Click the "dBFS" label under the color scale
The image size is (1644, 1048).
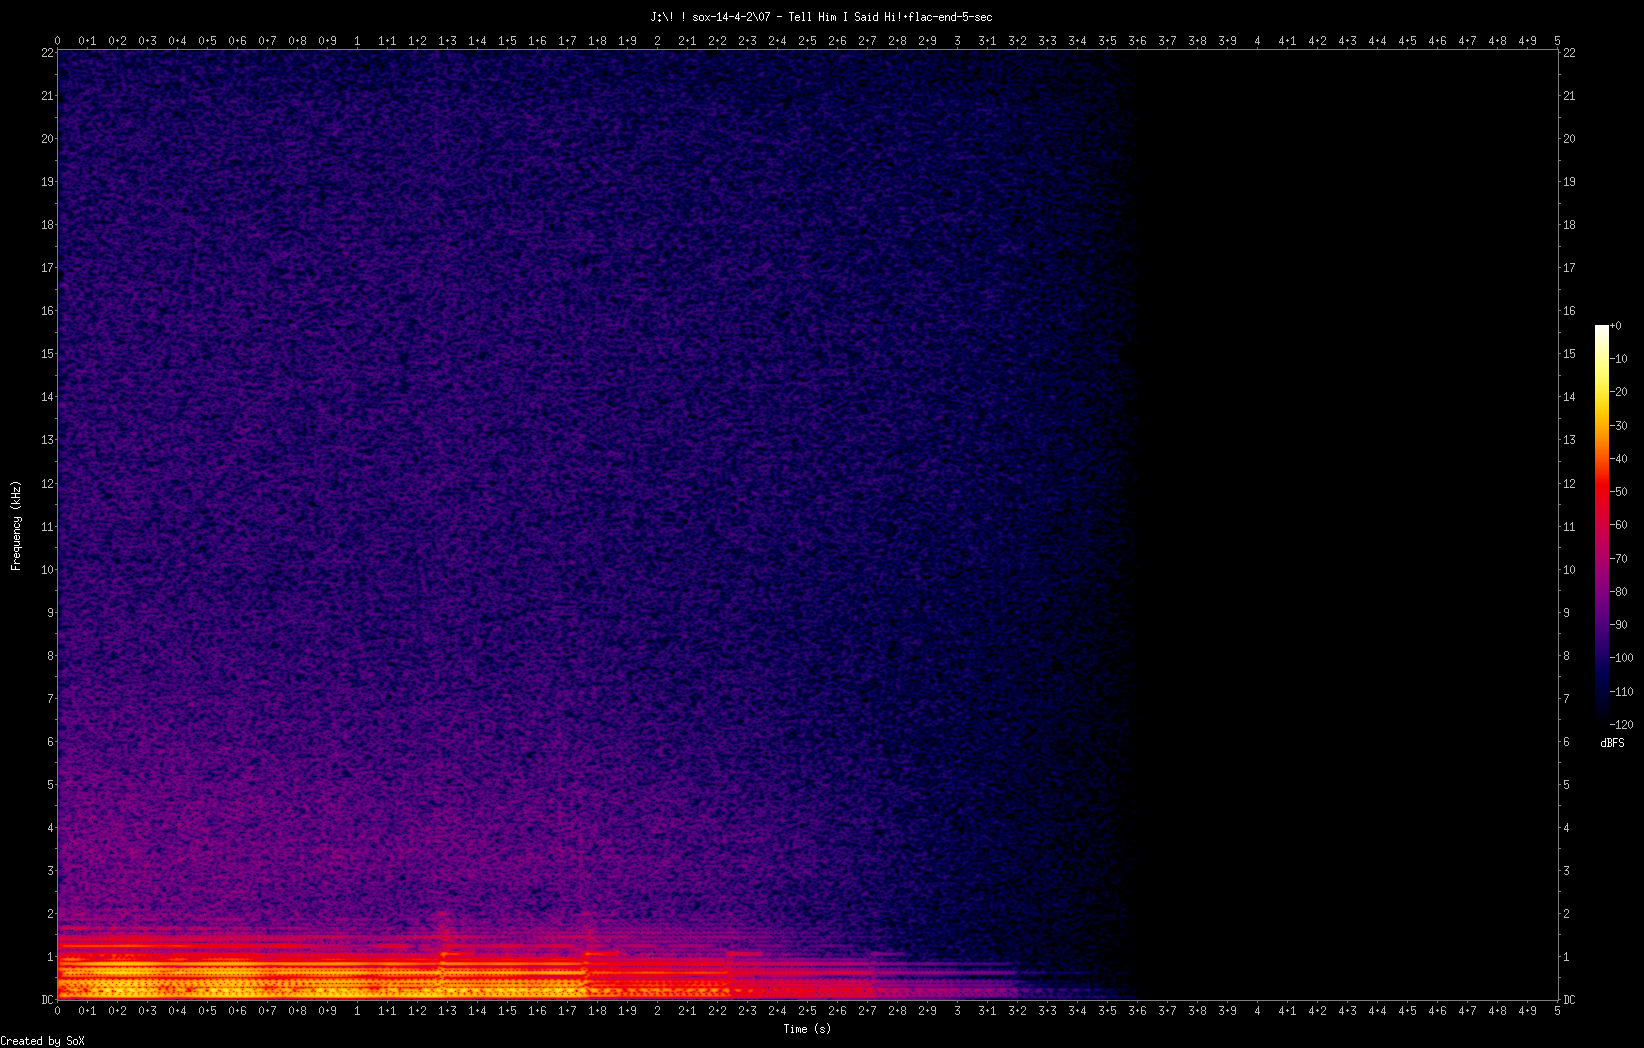tap(1612, 743)
